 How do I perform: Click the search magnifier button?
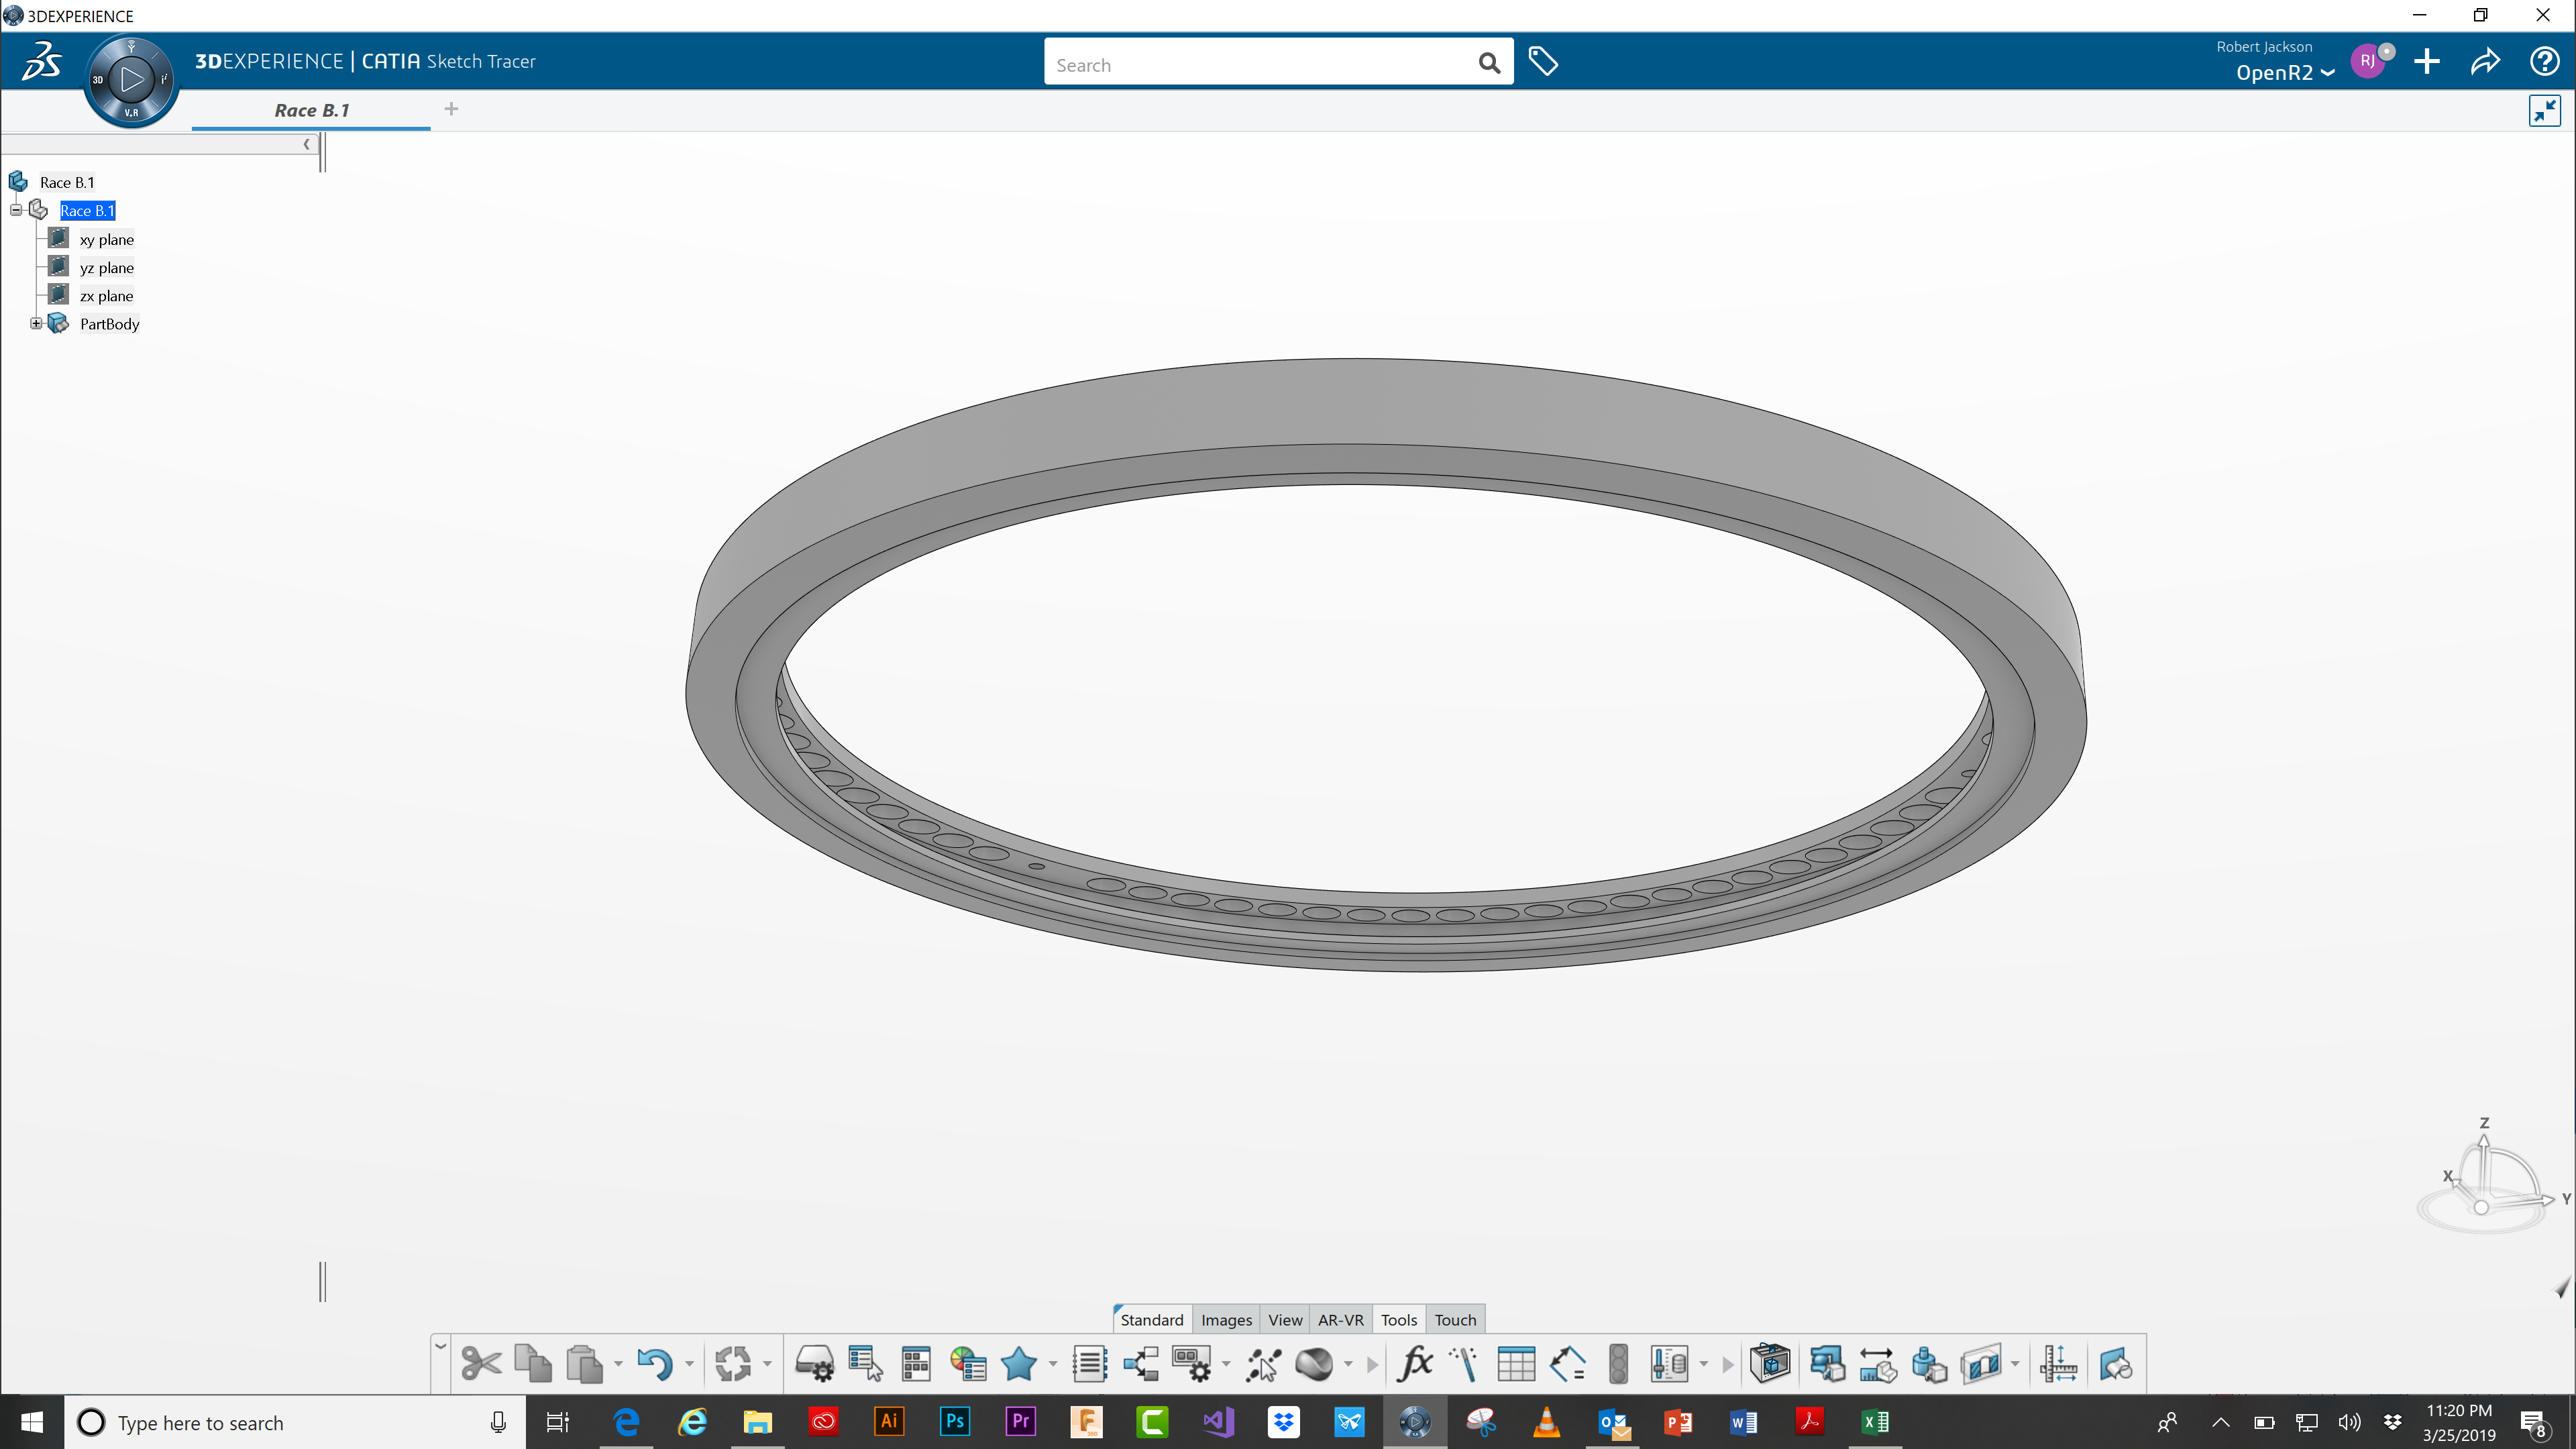tap(1489, 64)
